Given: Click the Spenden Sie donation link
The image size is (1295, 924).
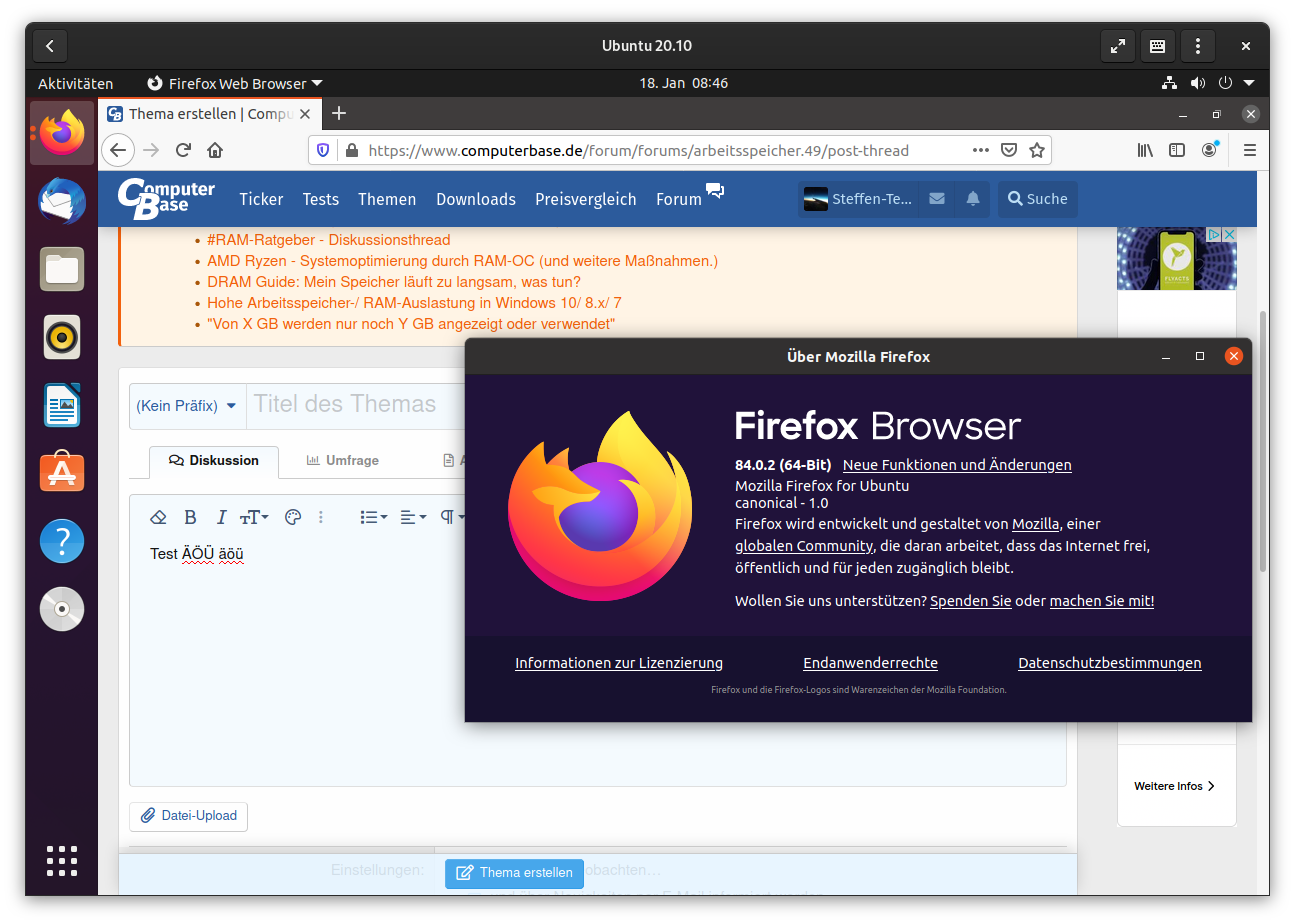Looking at the screenshot, I should (x=970, y=601).
